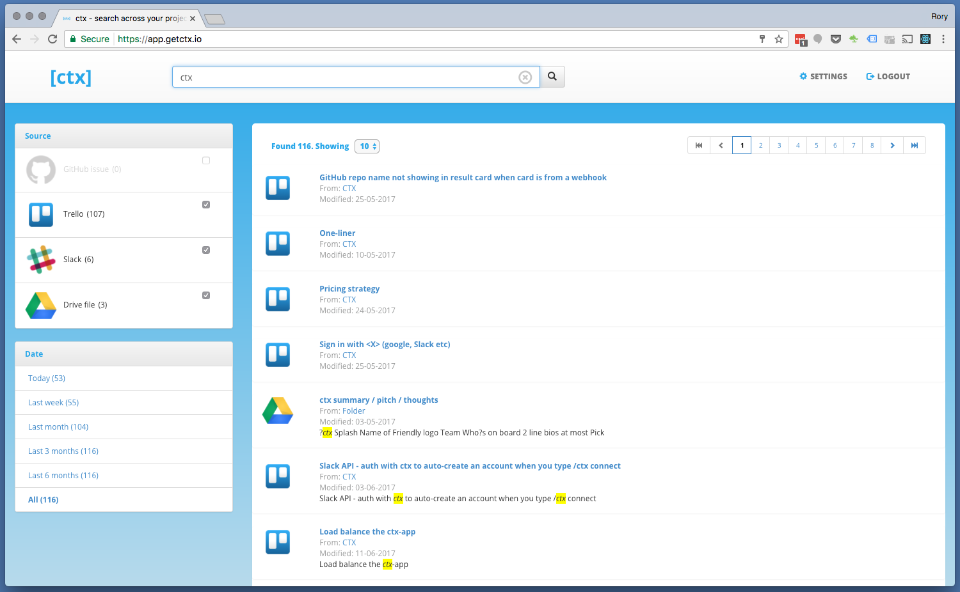Viewport: 960px width, 592px height.
Task: Click the Rory profile label
Action: pos(939,17)
